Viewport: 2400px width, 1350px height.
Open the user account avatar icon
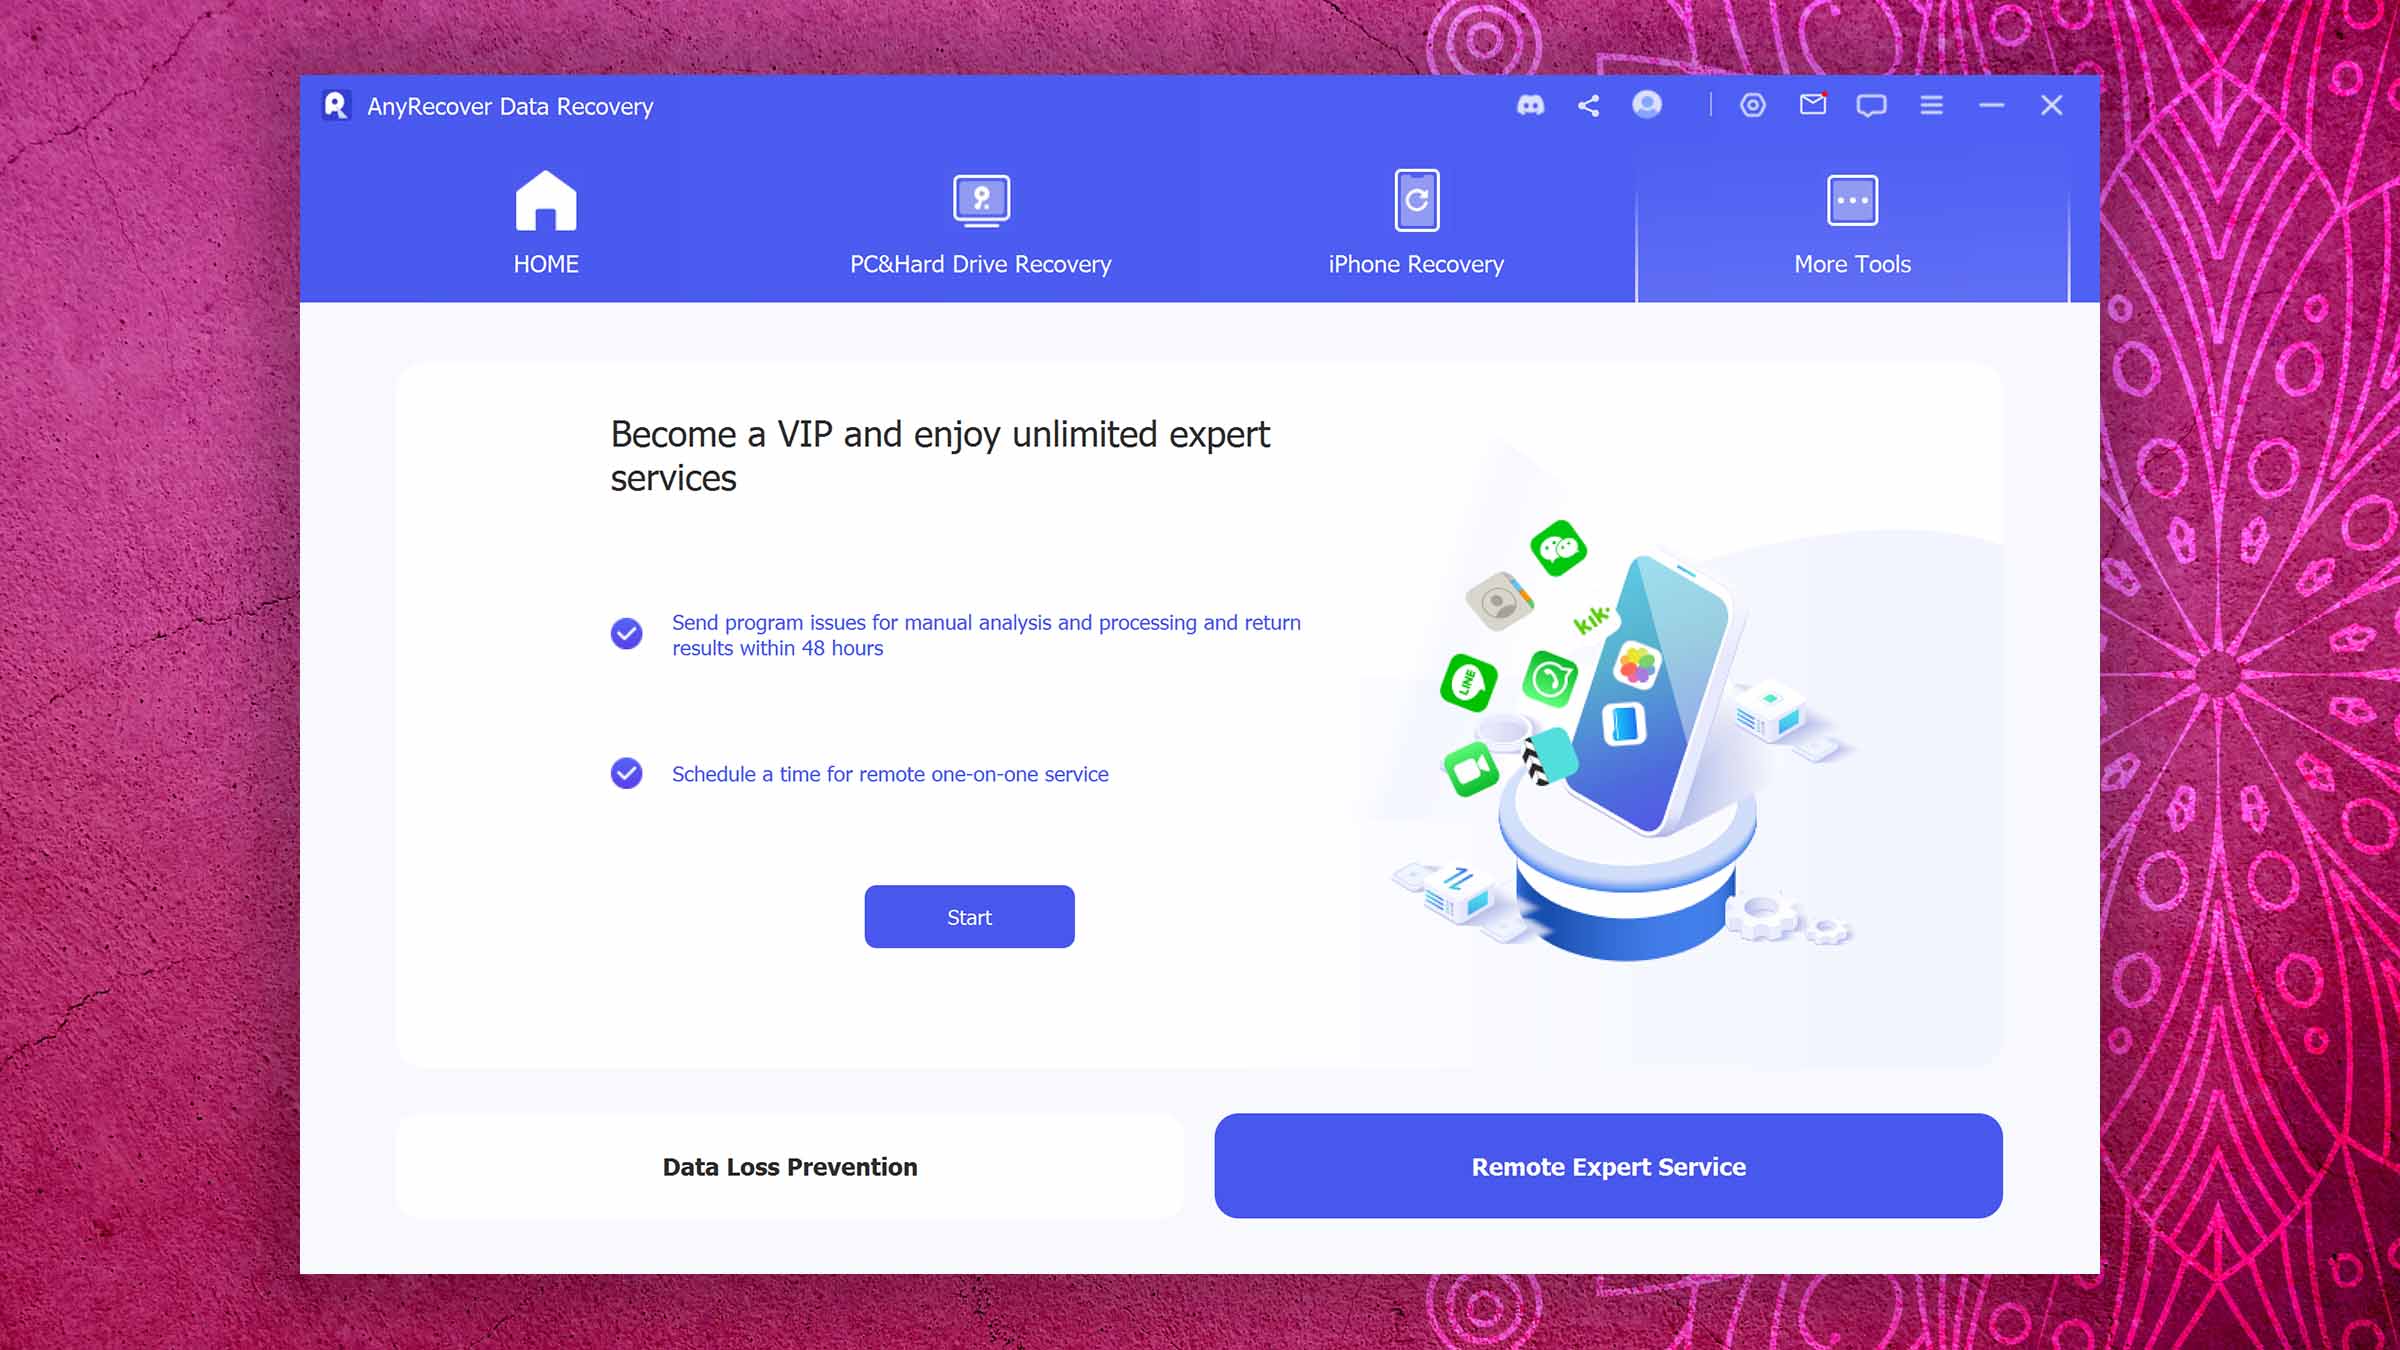[x=1647, y=104]
